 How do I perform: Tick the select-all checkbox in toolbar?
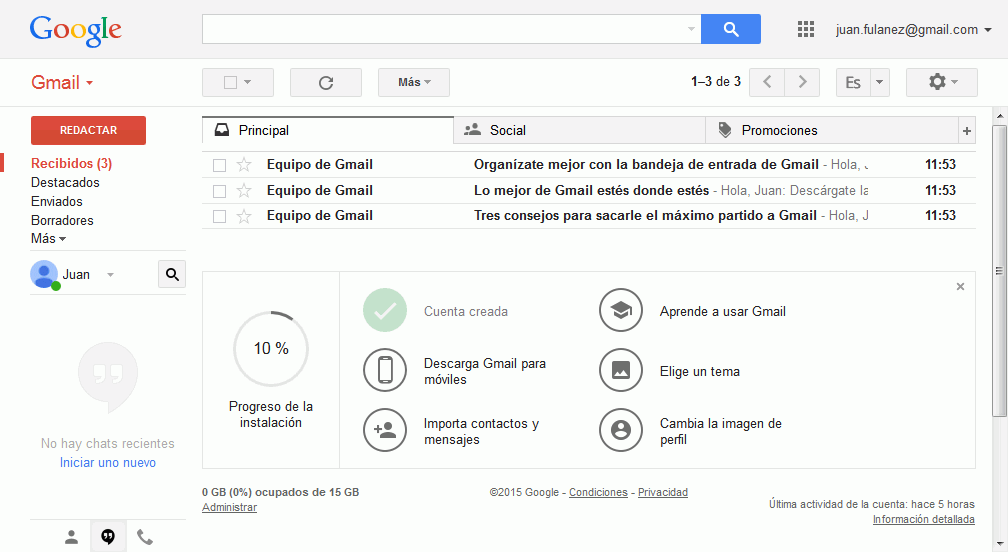pyautogui.click(x=230, y=82)
